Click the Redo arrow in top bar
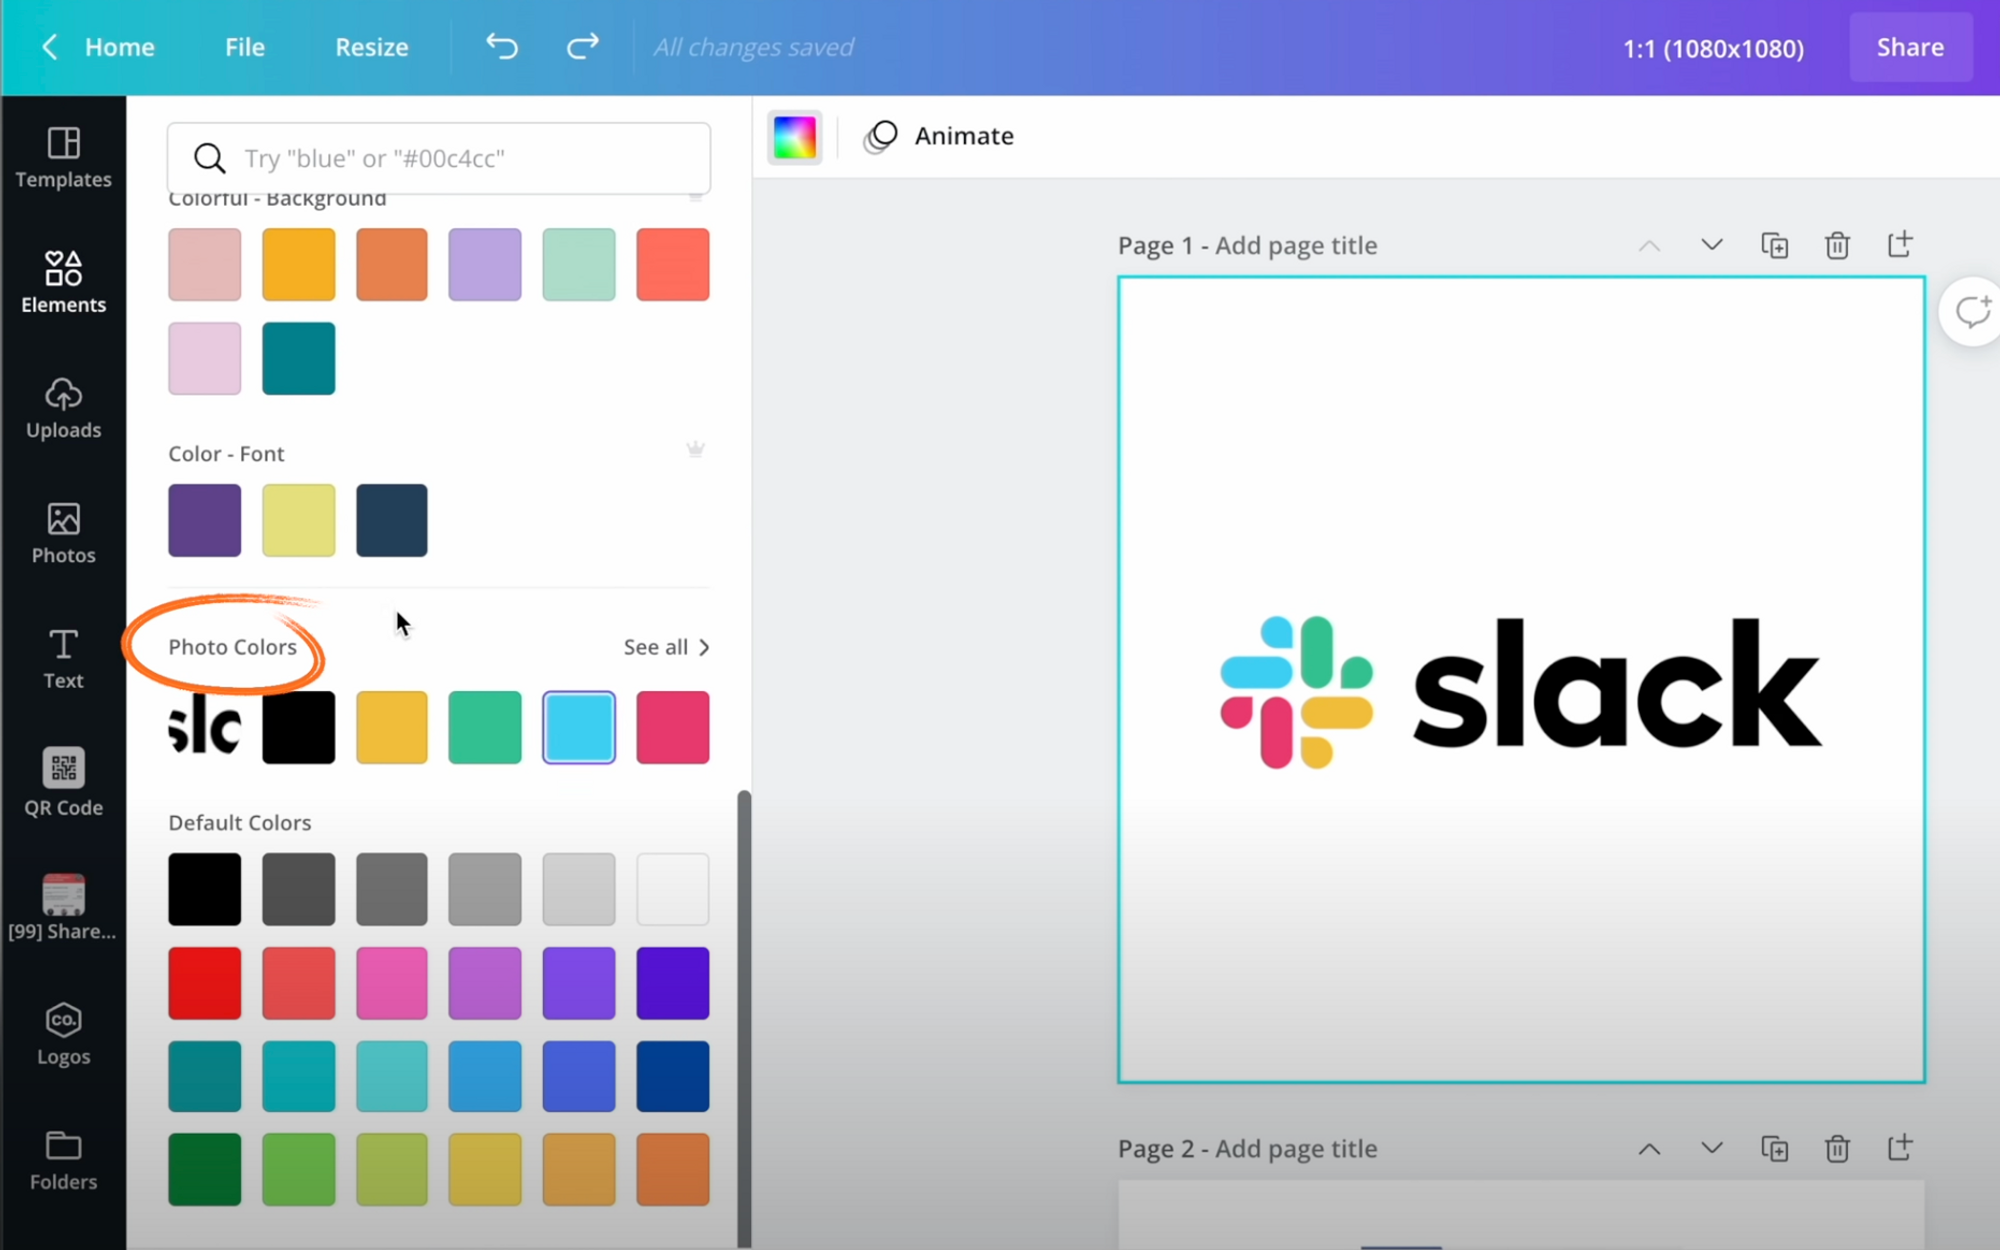Screen dimensions: 2000x1250 [x=582, y=46]
